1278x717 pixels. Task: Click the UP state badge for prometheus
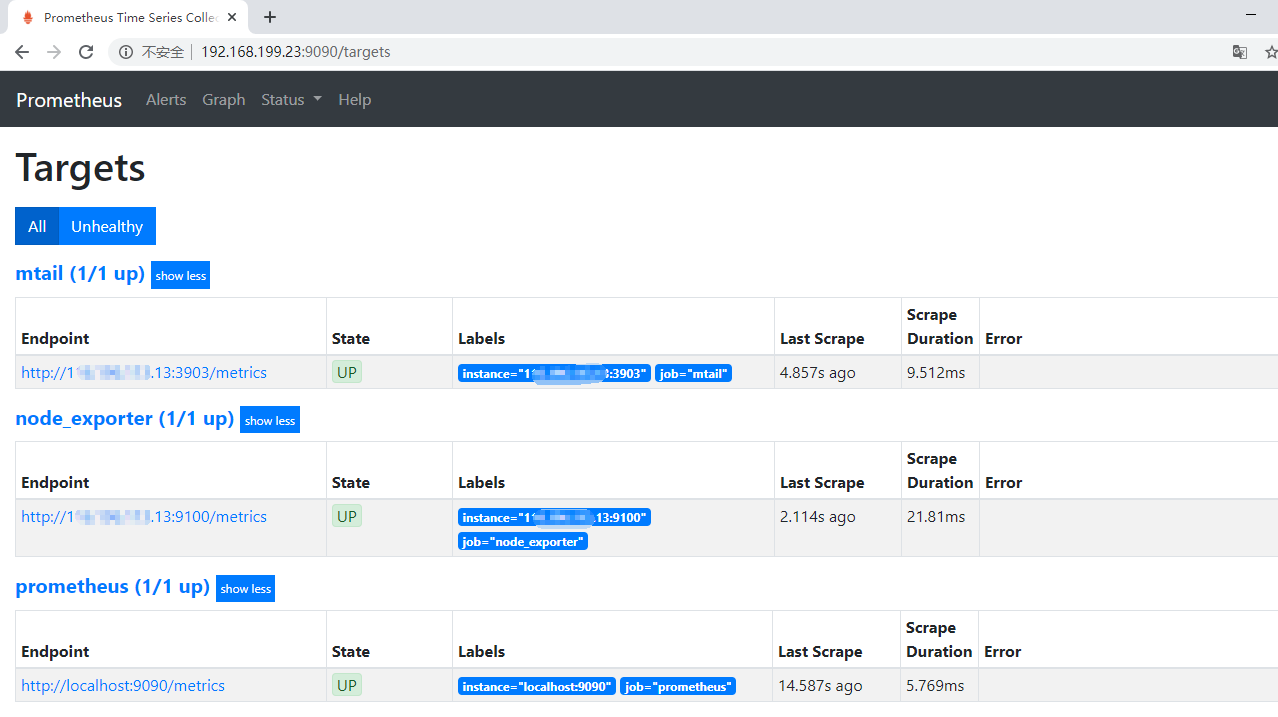[347, 685]
